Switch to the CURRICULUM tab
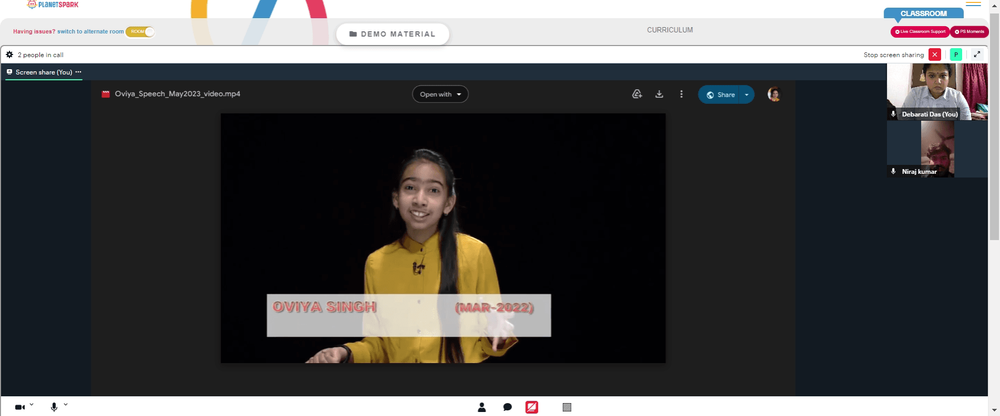1000x416 pixels. [x=670, y=30]
